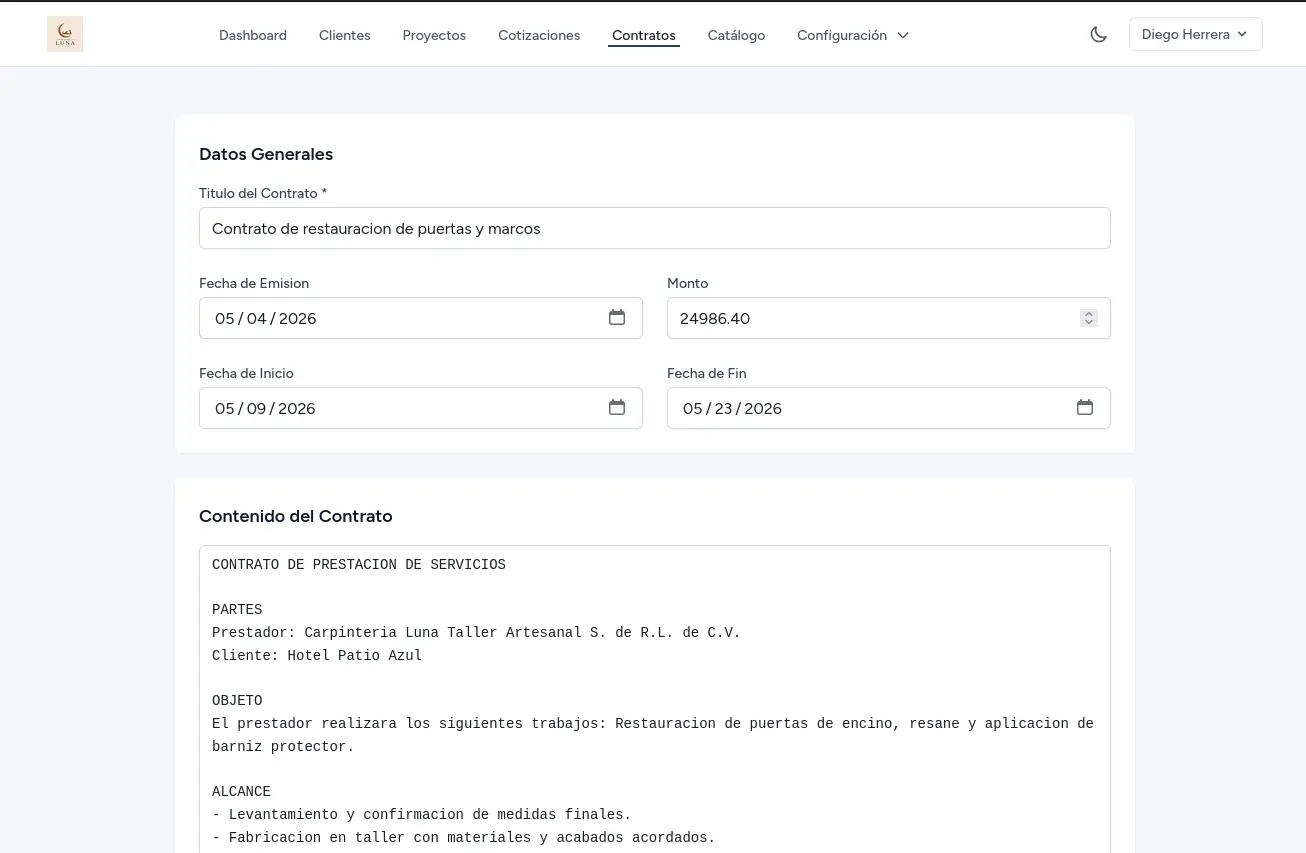Image resolution: width=1306 pixels, height=853 pixels.
Task: Click Fecha de Emision date field
Action: click(x=421, y=318)
